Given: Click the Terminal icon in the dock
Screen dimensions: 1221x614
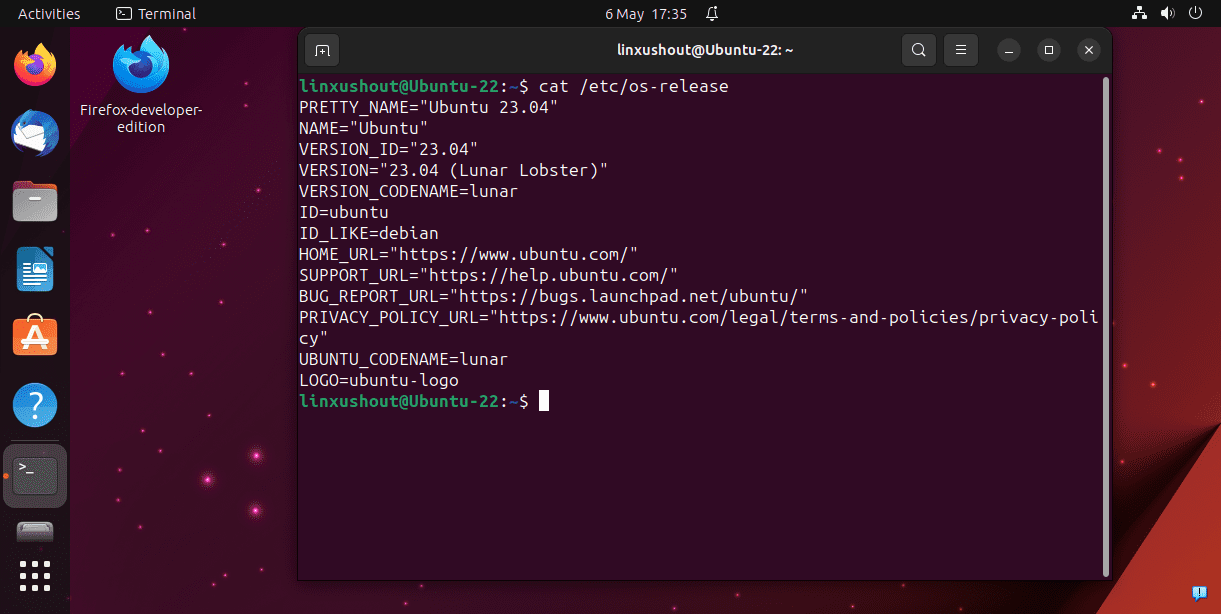Looking at the screenshot, I should [x=35, y=475].
